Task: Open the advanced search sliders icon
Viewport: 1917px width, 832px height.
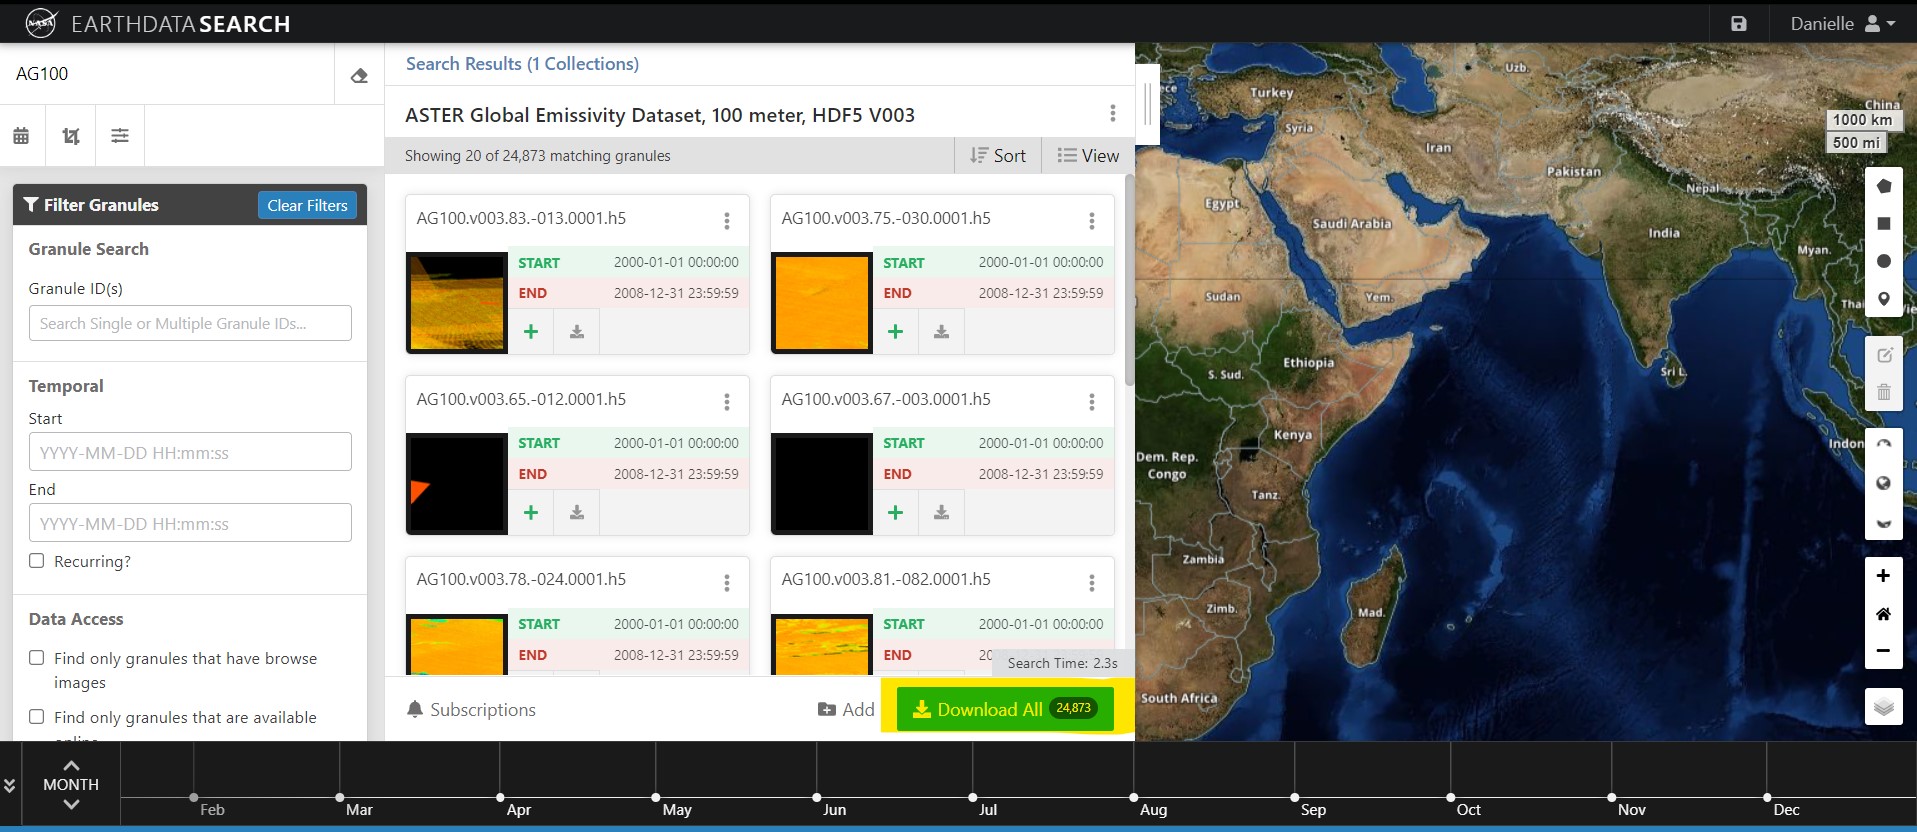Action: click(120, 136)
